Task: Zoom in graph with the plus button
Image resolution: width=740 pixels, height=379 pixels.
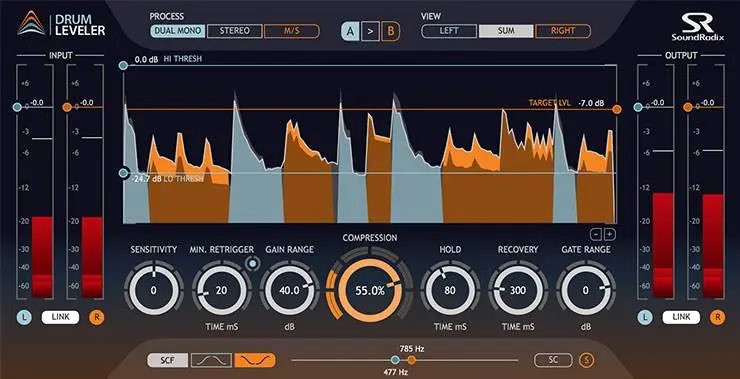Action: 609,234
